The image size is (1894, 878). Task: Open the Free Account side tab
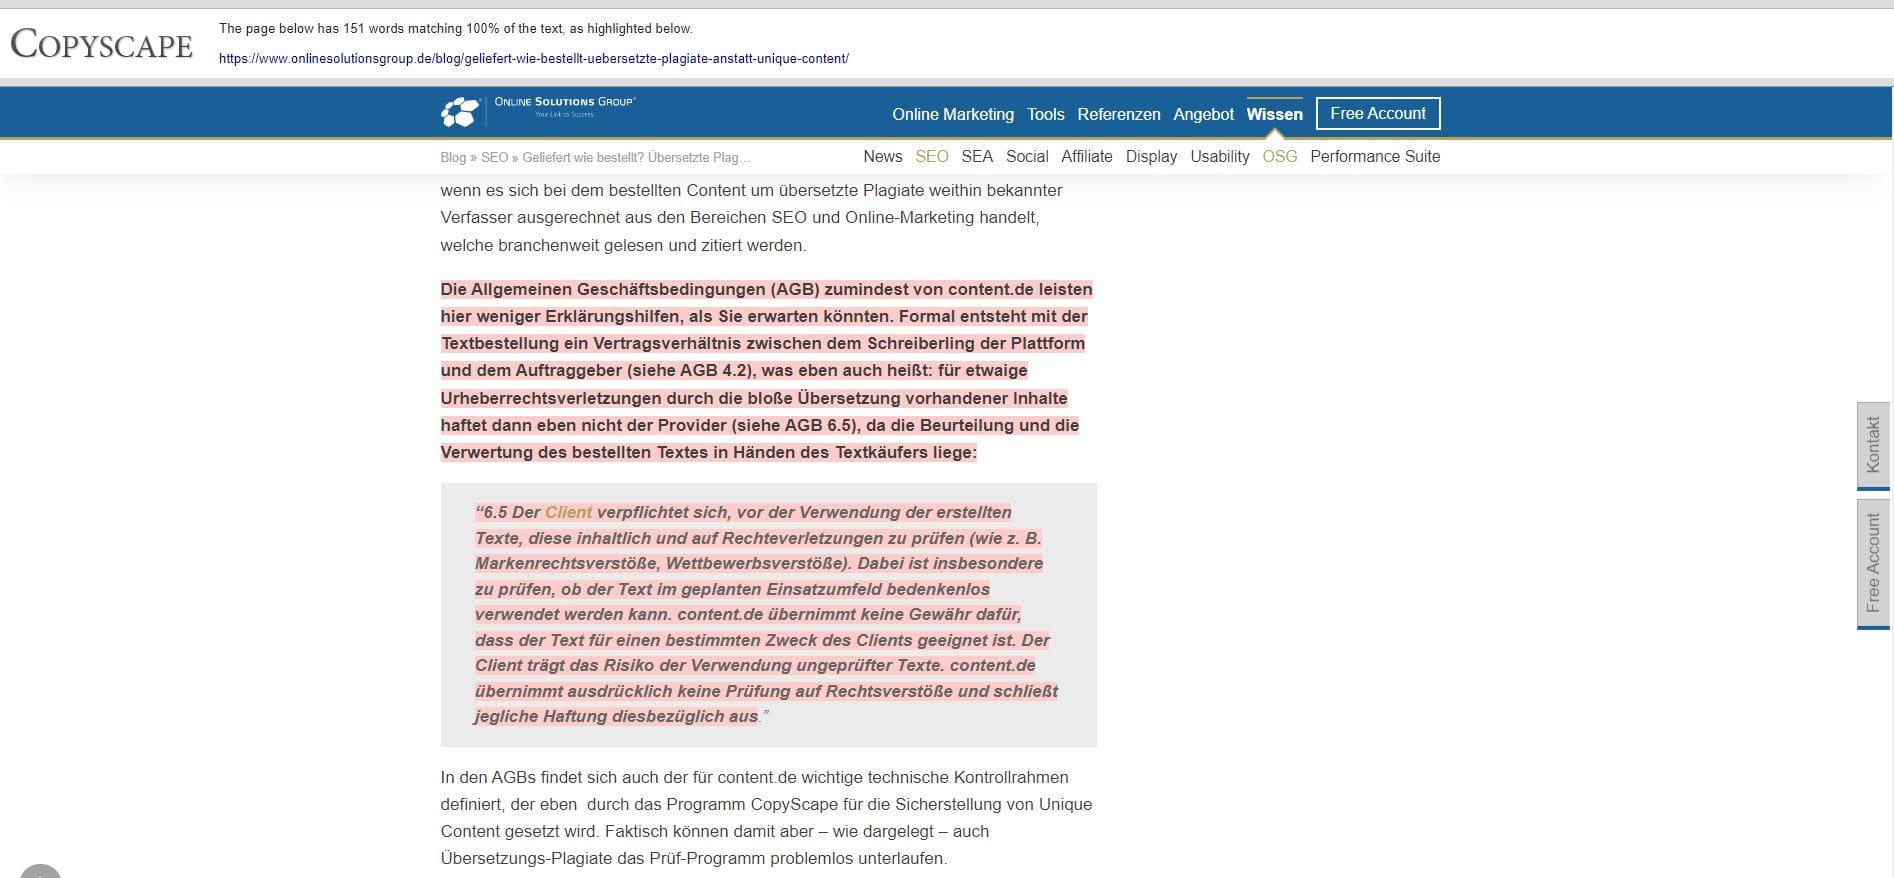[x=1873, y=563]
